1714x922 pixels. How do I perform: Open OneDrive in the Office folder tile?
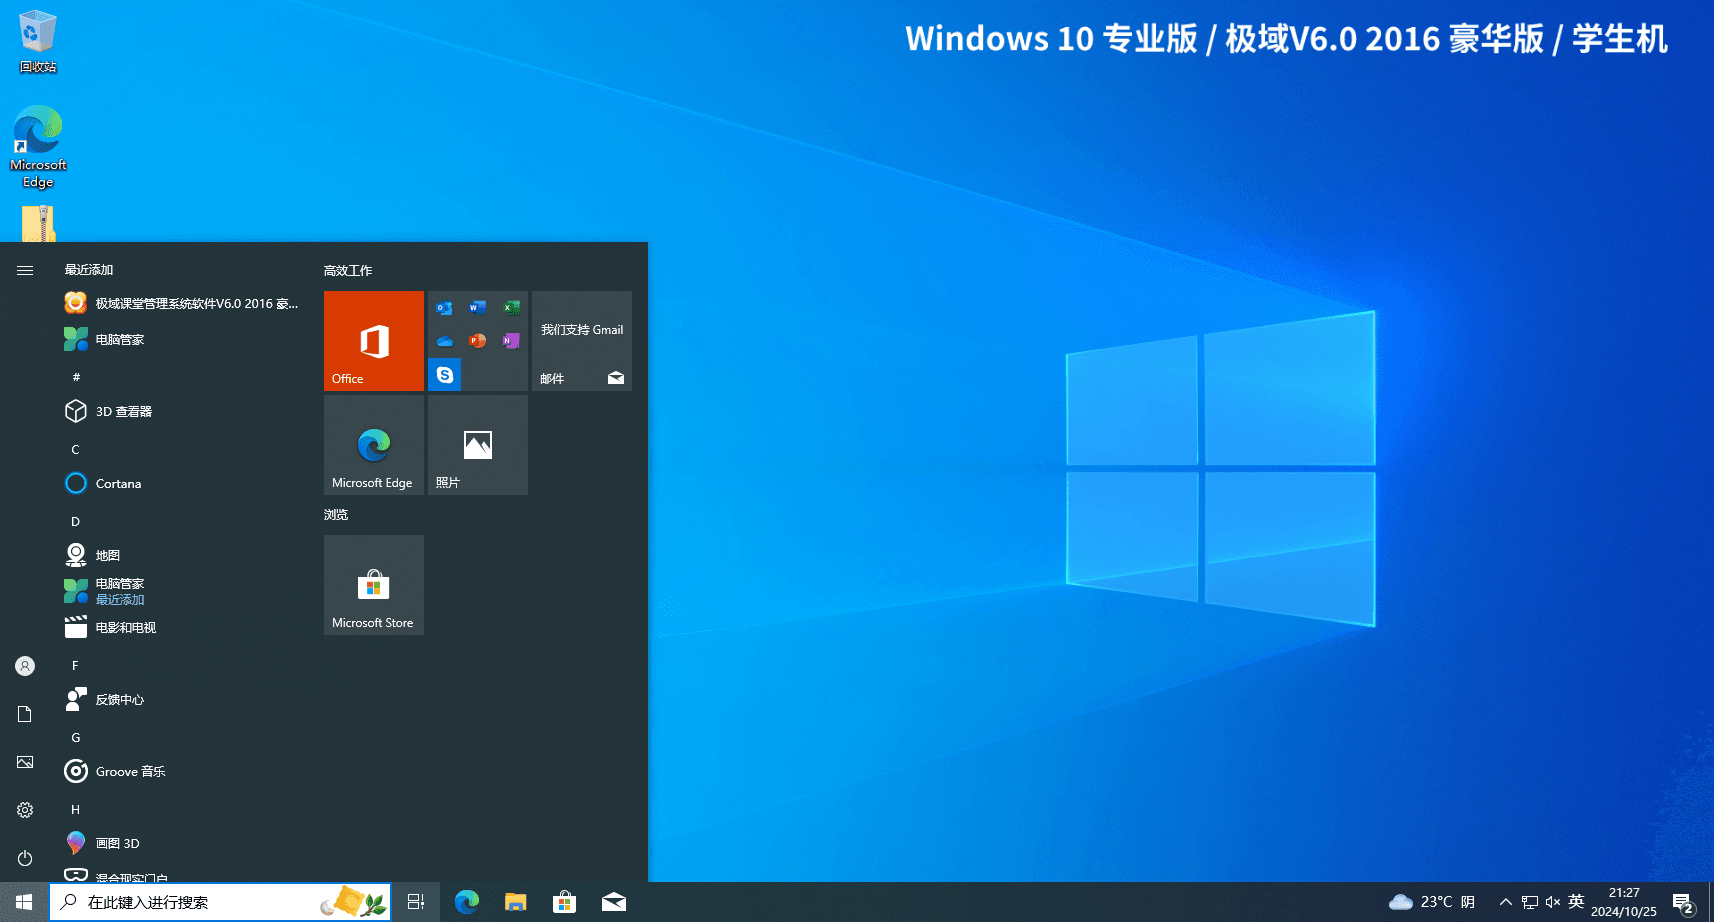[444, 341]
